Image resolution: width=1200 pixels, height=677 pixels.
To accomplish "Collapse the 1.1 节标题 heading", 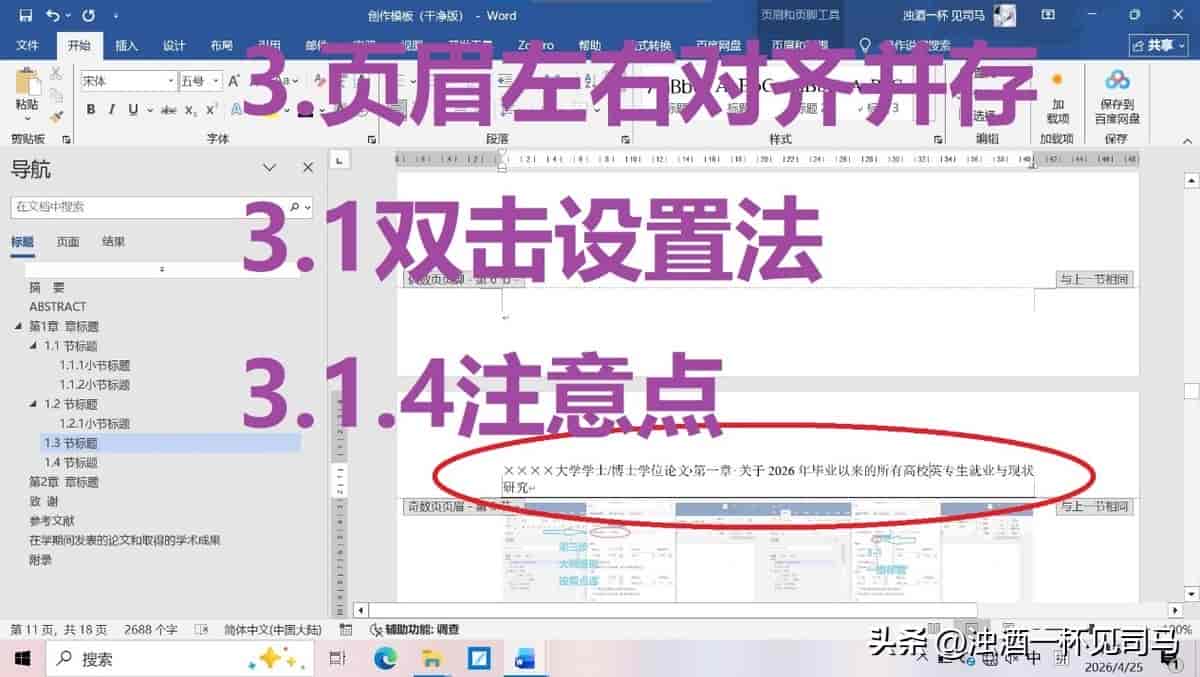I will click(33, 345).
